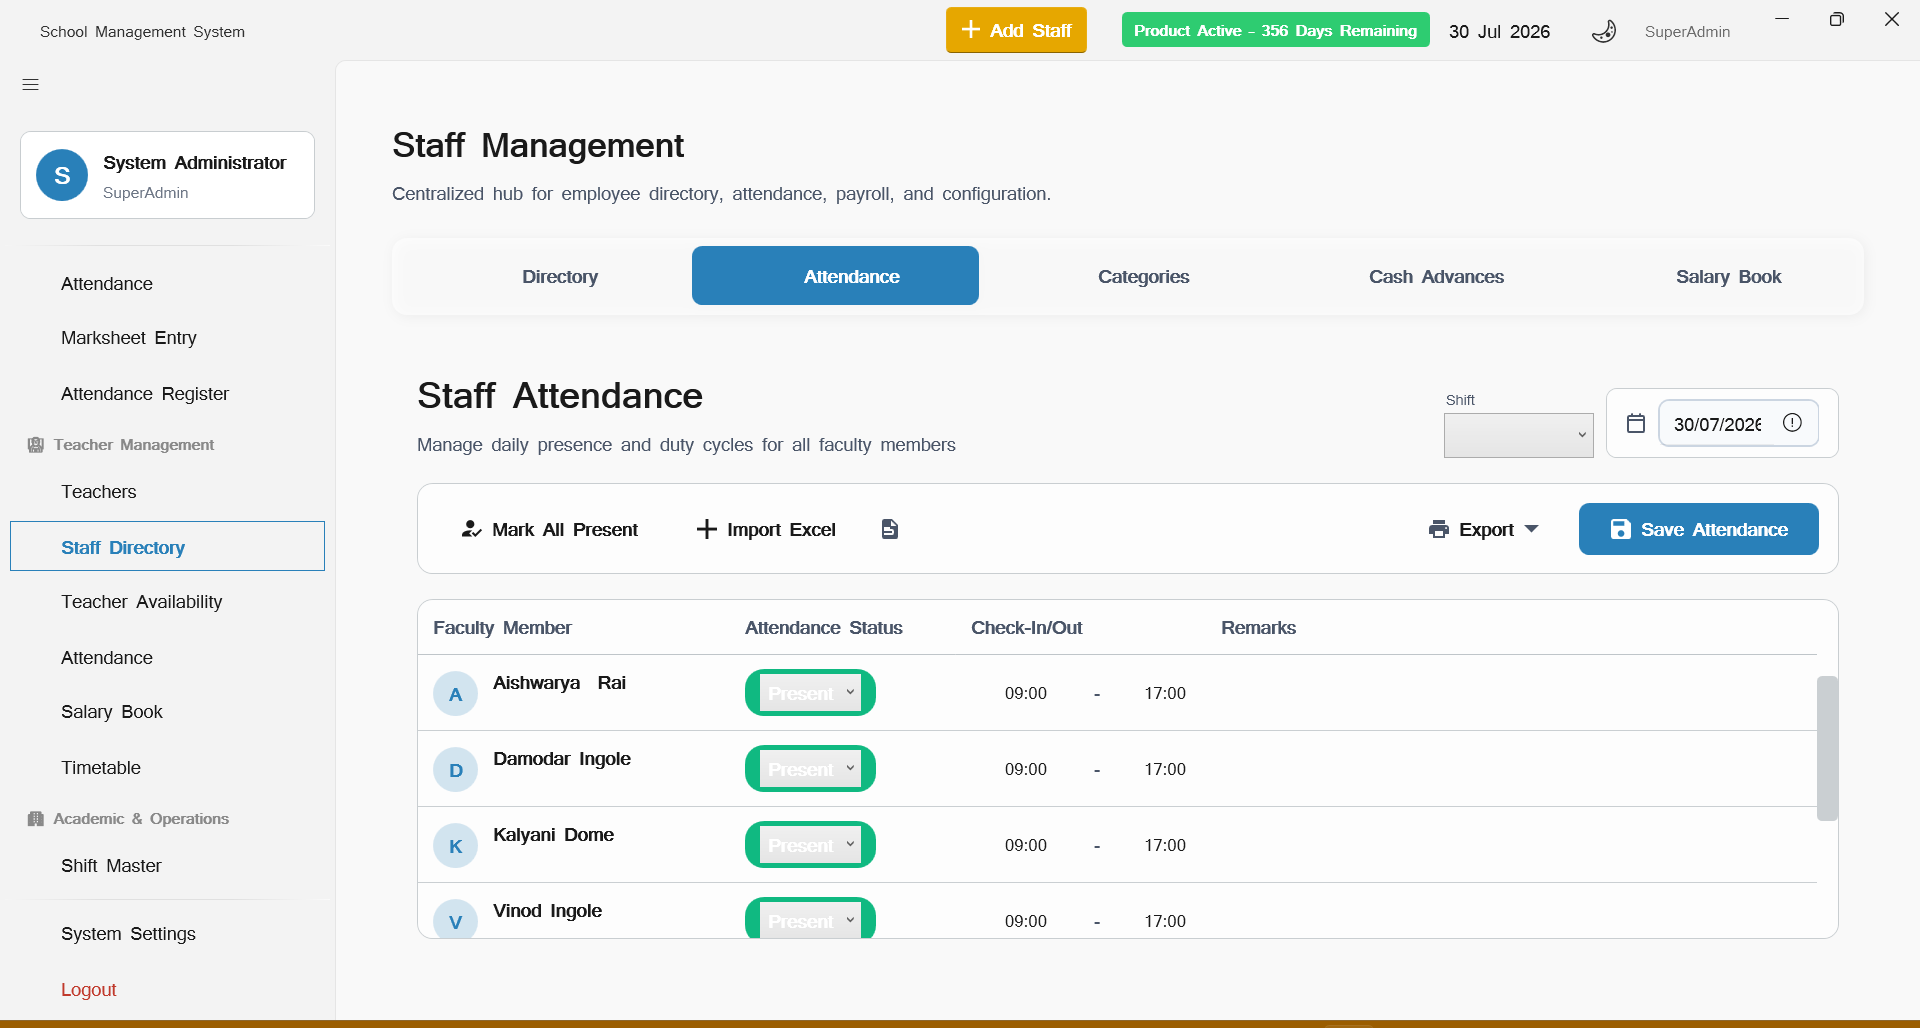Change Damodar Ingole attendance status dropdown
The image size is (1920, 1028).
coord(810,769)
